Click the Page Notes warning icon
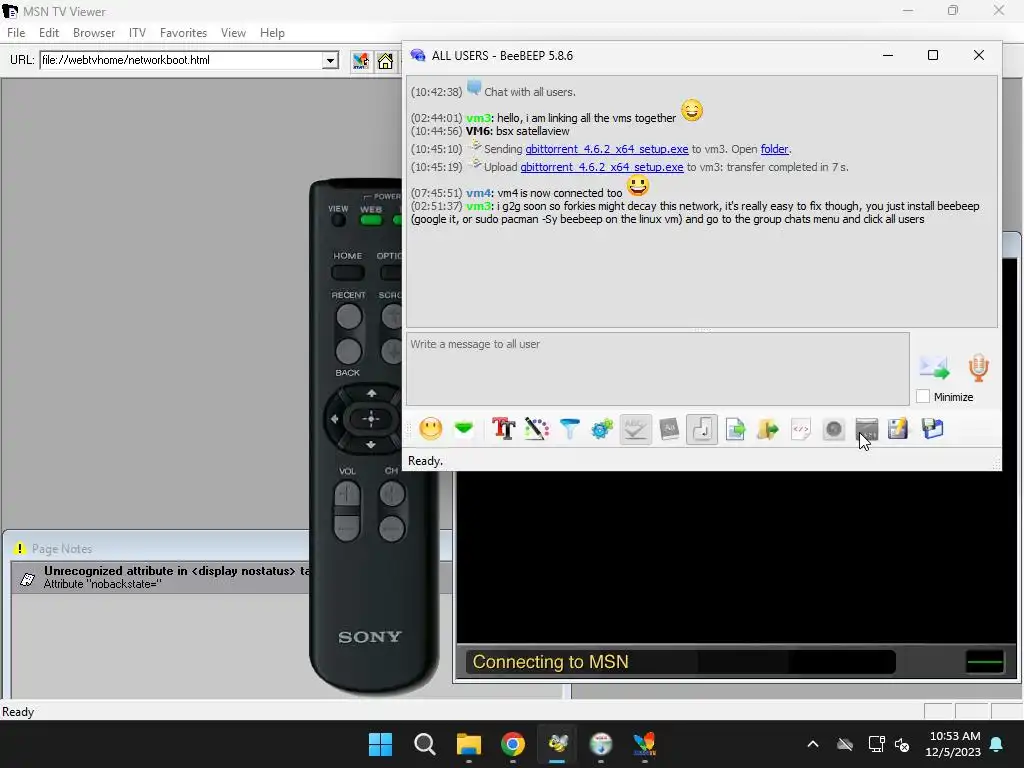 click(20, 549)
